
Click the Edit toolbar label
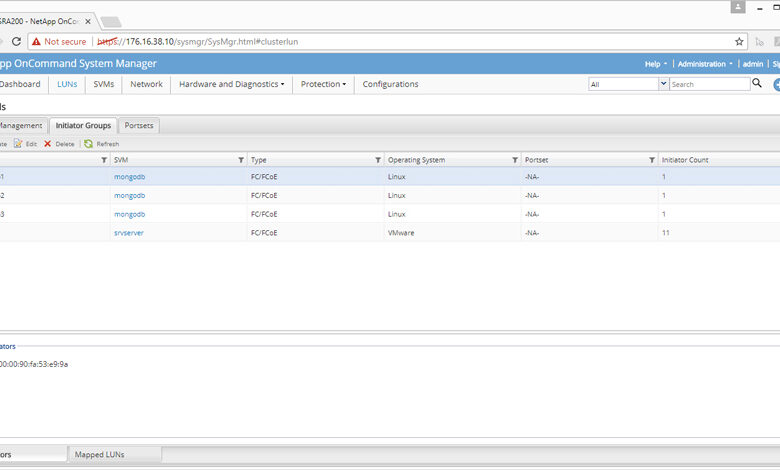31,144
